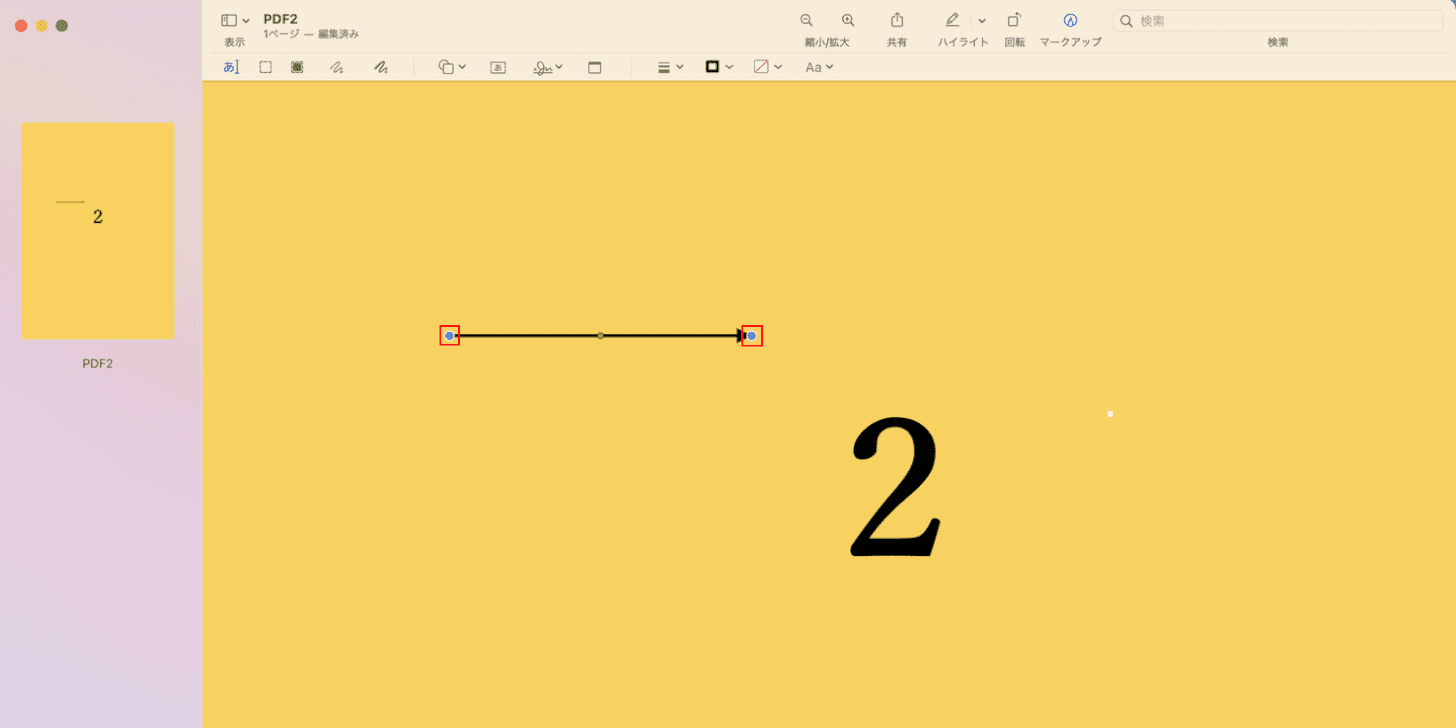Click the PDF2 document title
The width and height of the screenshot is (1456, 728).
tap(280, 19)
